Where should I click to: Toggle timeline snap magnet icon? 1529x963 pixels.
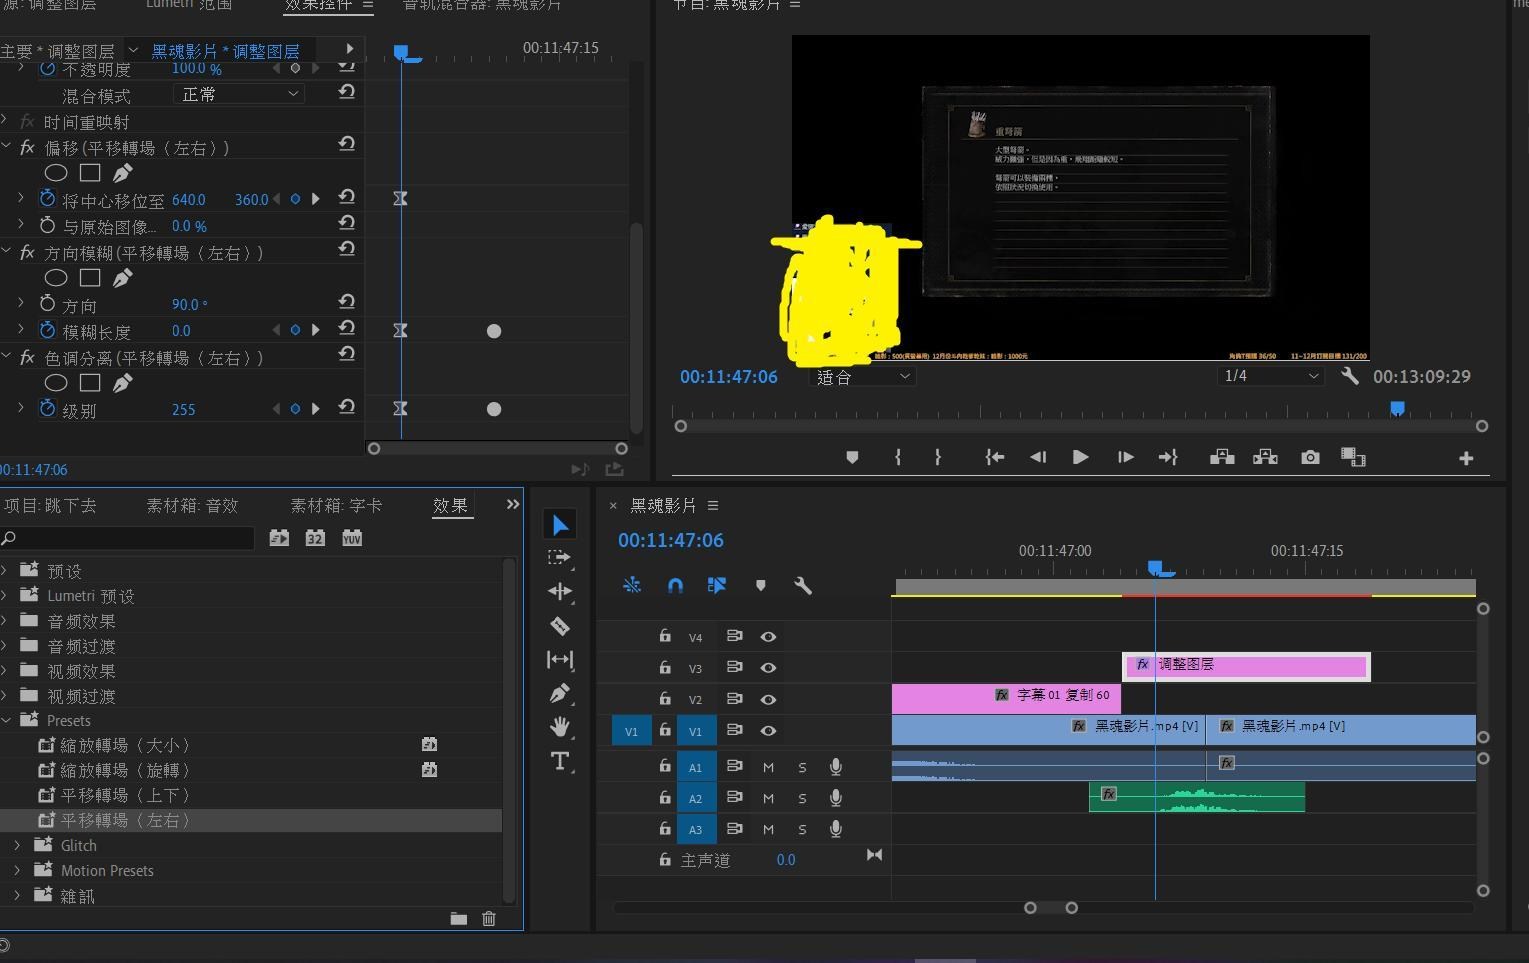pyautogui.click(x=675, y=586)
